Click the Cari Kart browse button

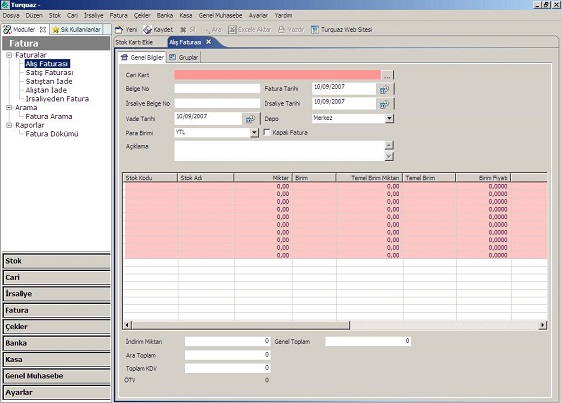(x=387, y=75)
